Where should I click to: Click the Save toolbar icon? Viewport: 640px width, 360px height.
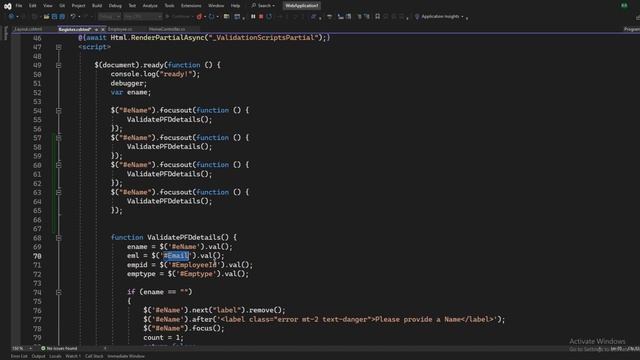pos(54,17)
